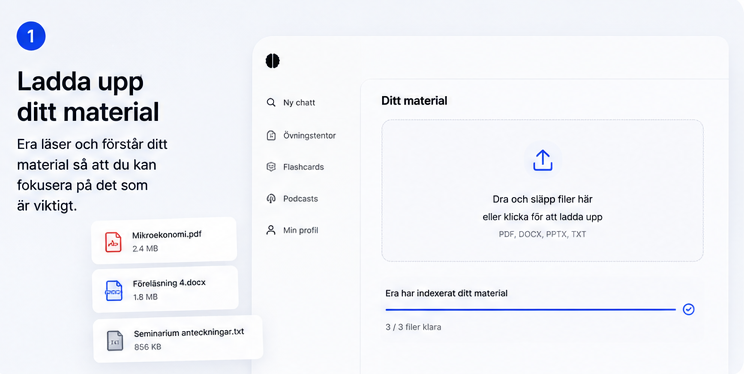Screen dimensions: 744x374
Task: Select the Mikroekonomi.pdf file name
Action: click(167, 234)
